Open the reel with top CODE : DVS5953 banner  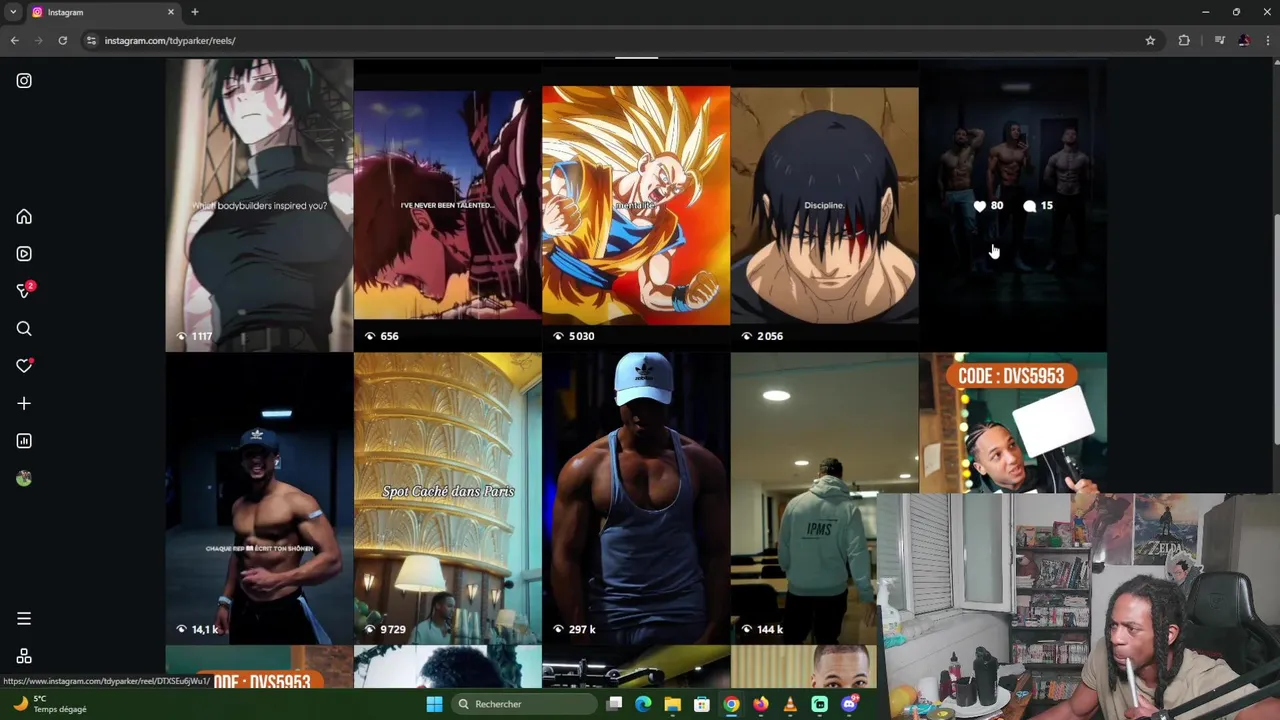1012,422
